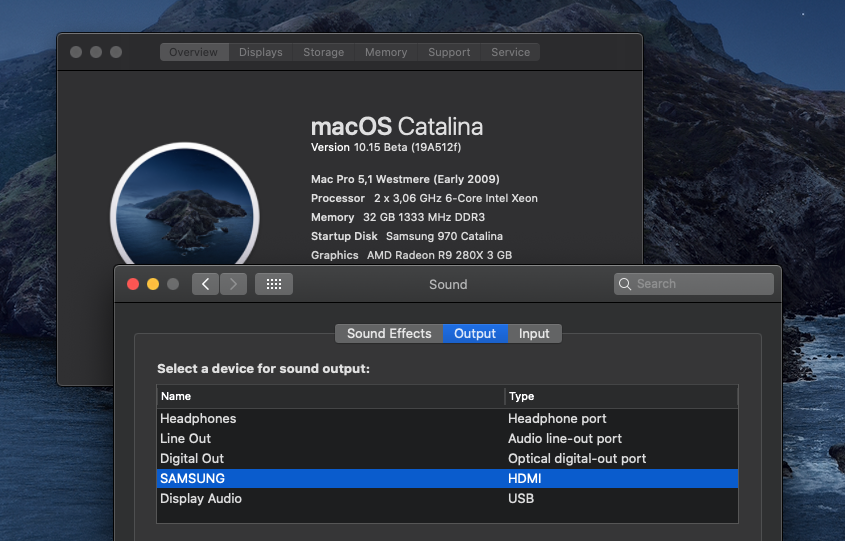
Task: Click Version 10.15 Beta text
Action: point(386,147)
